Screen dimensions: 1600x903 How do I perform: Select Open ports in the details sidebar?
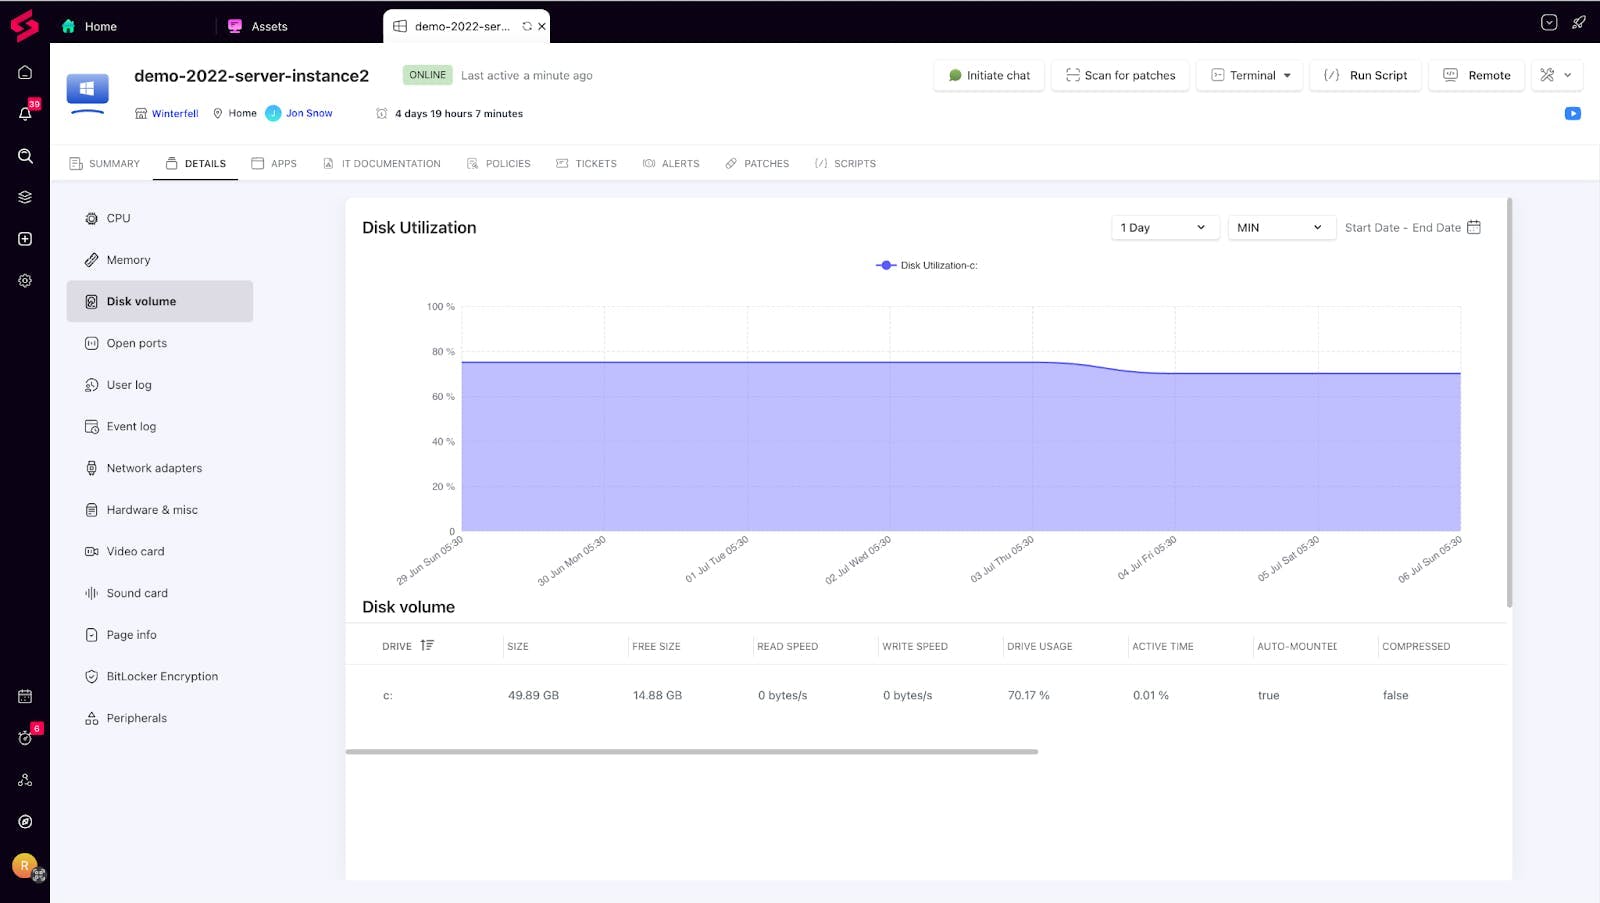[x=160, y=343]
